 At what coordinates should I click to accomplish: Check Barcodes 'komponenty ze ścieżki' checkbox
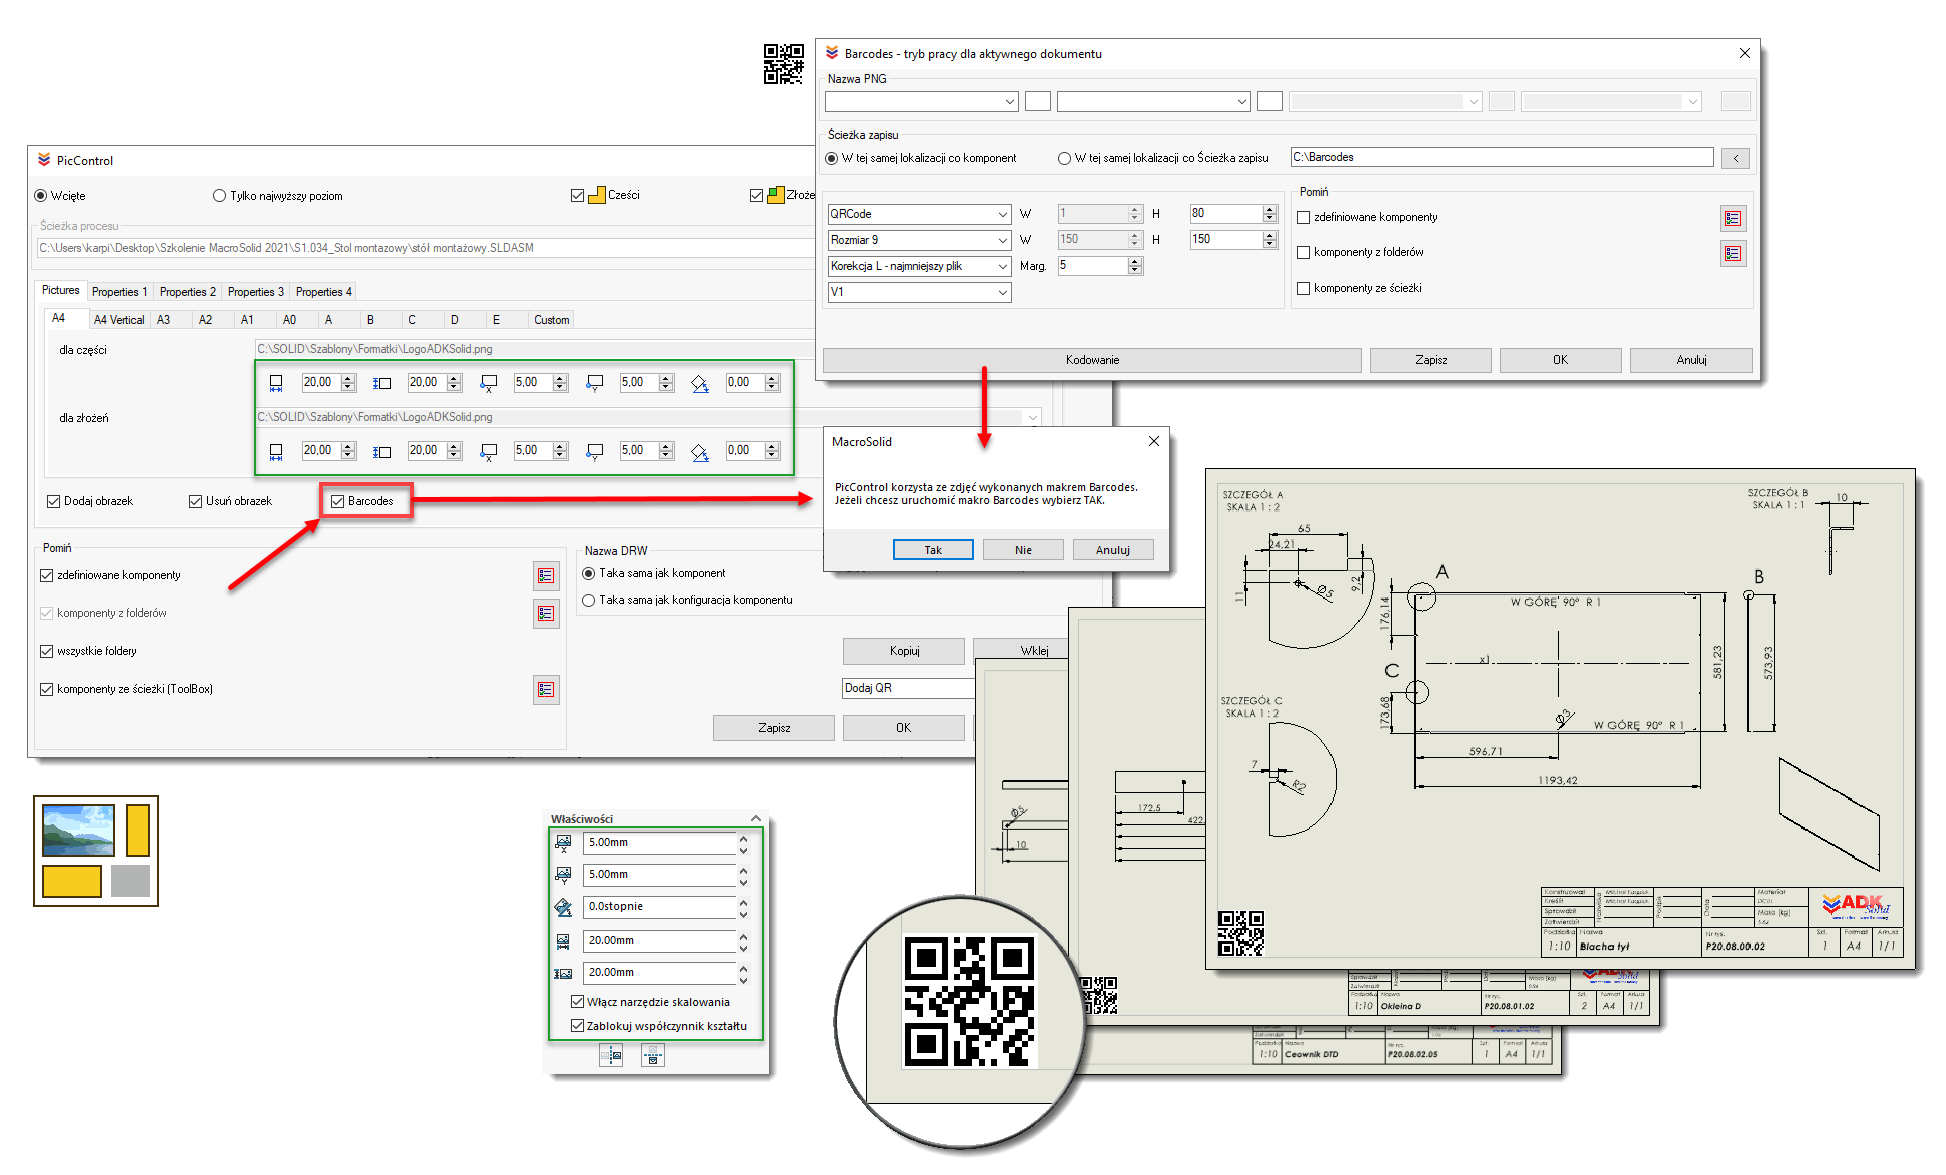pyautogui.click(x=1304, y=288)
